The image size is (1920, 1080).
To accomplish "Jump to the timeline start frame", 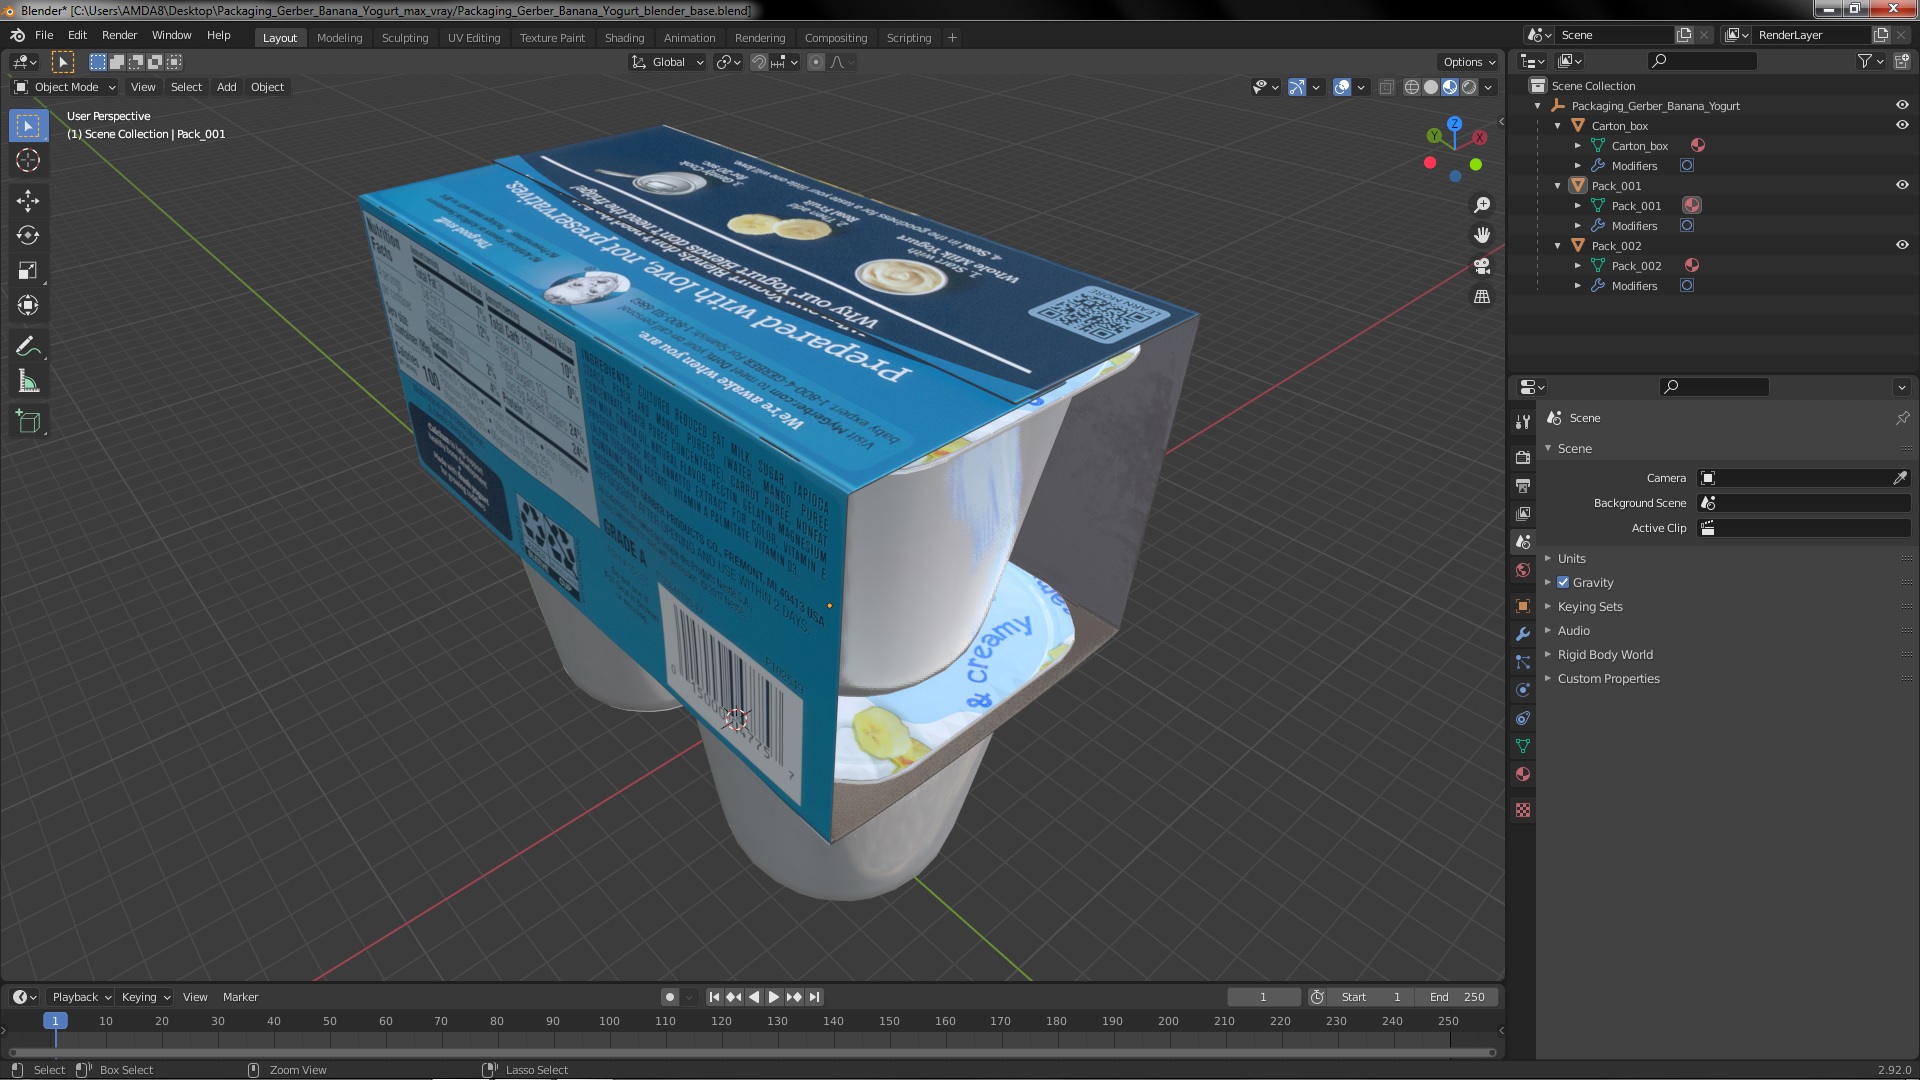I will 714,997.
